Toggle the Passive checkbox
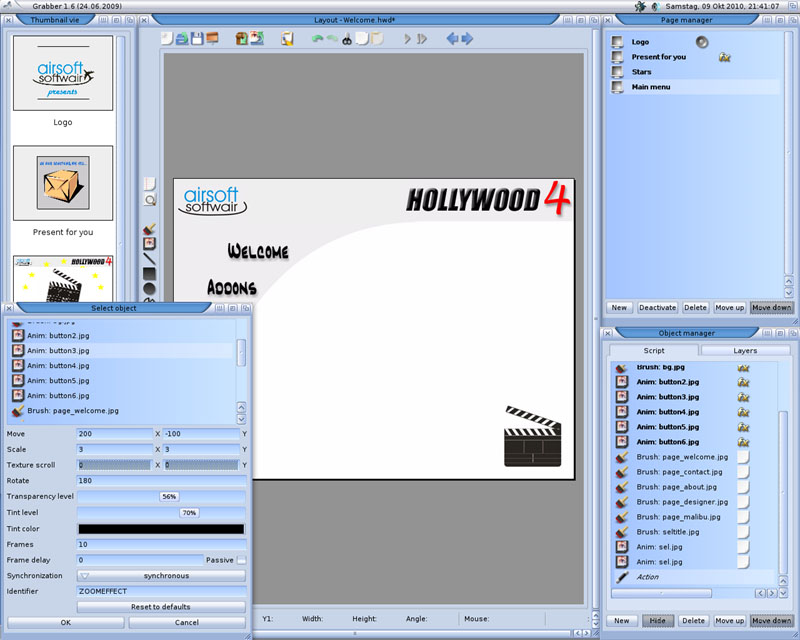 point(242,560)
